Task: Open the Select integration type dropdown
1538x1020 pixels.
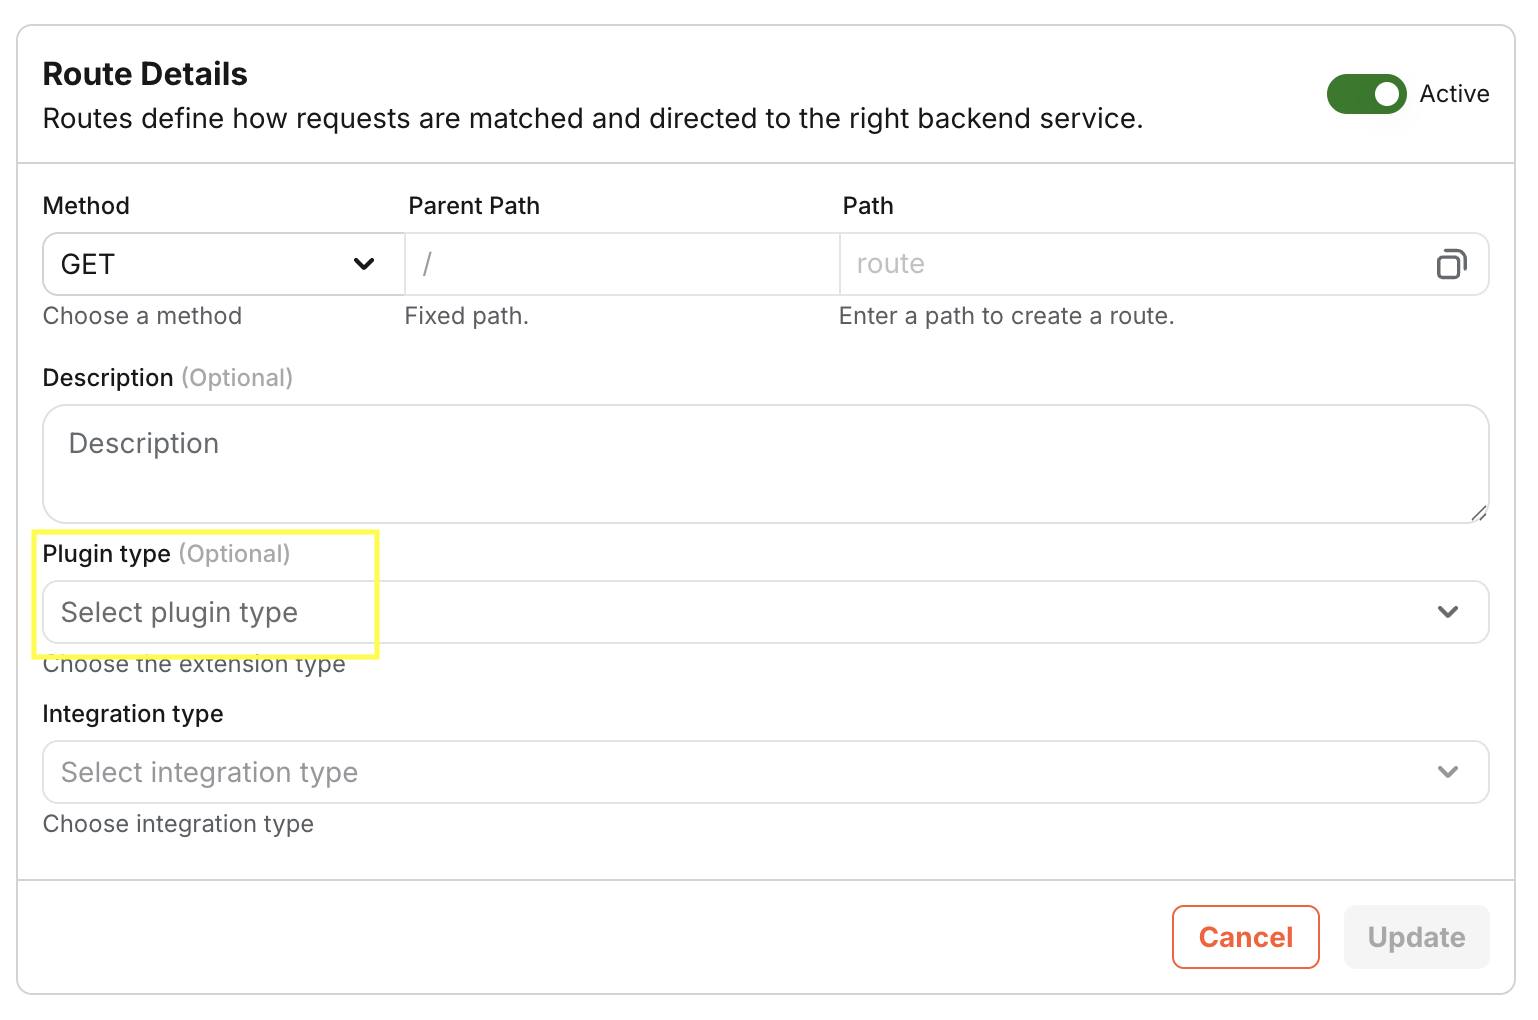Action: click(766, 772)
